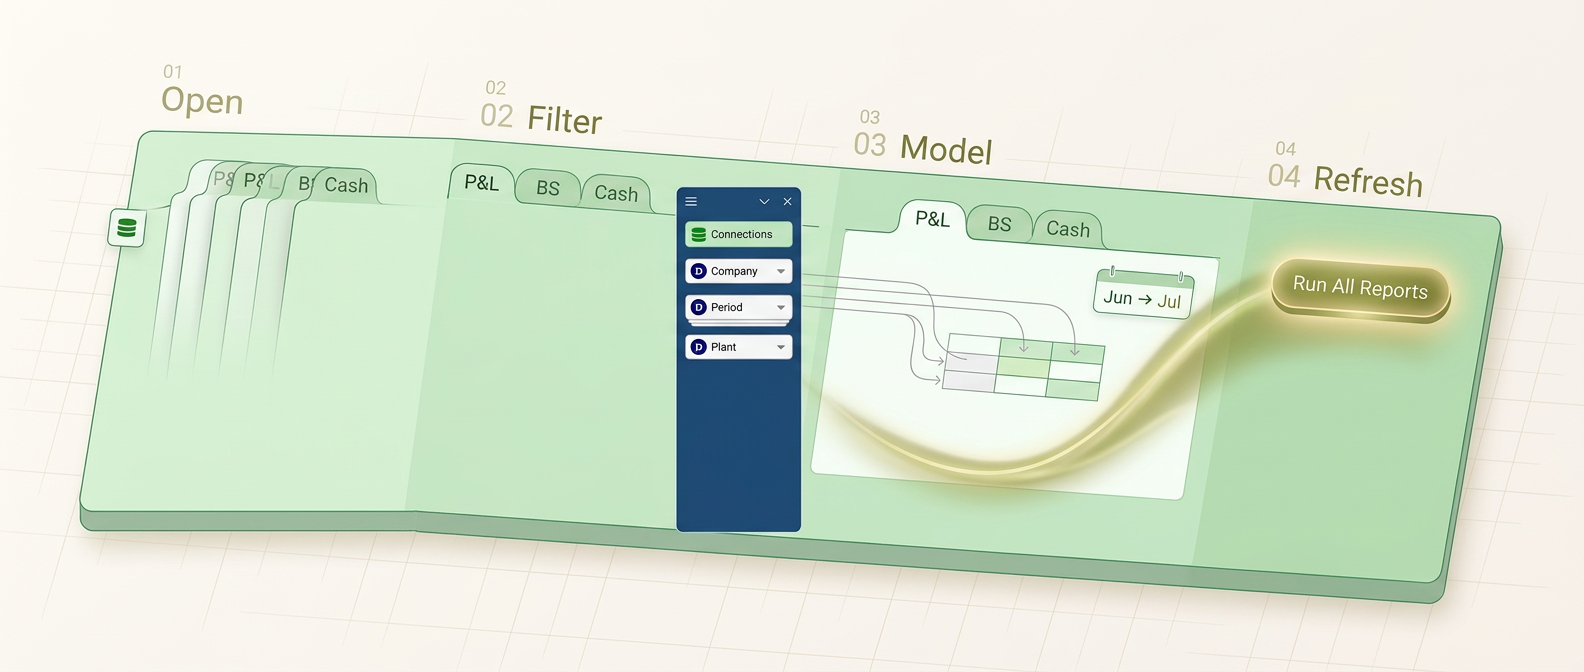
Task: Click the Connections button
Action: pyautogui.click(x=739, y=234)
